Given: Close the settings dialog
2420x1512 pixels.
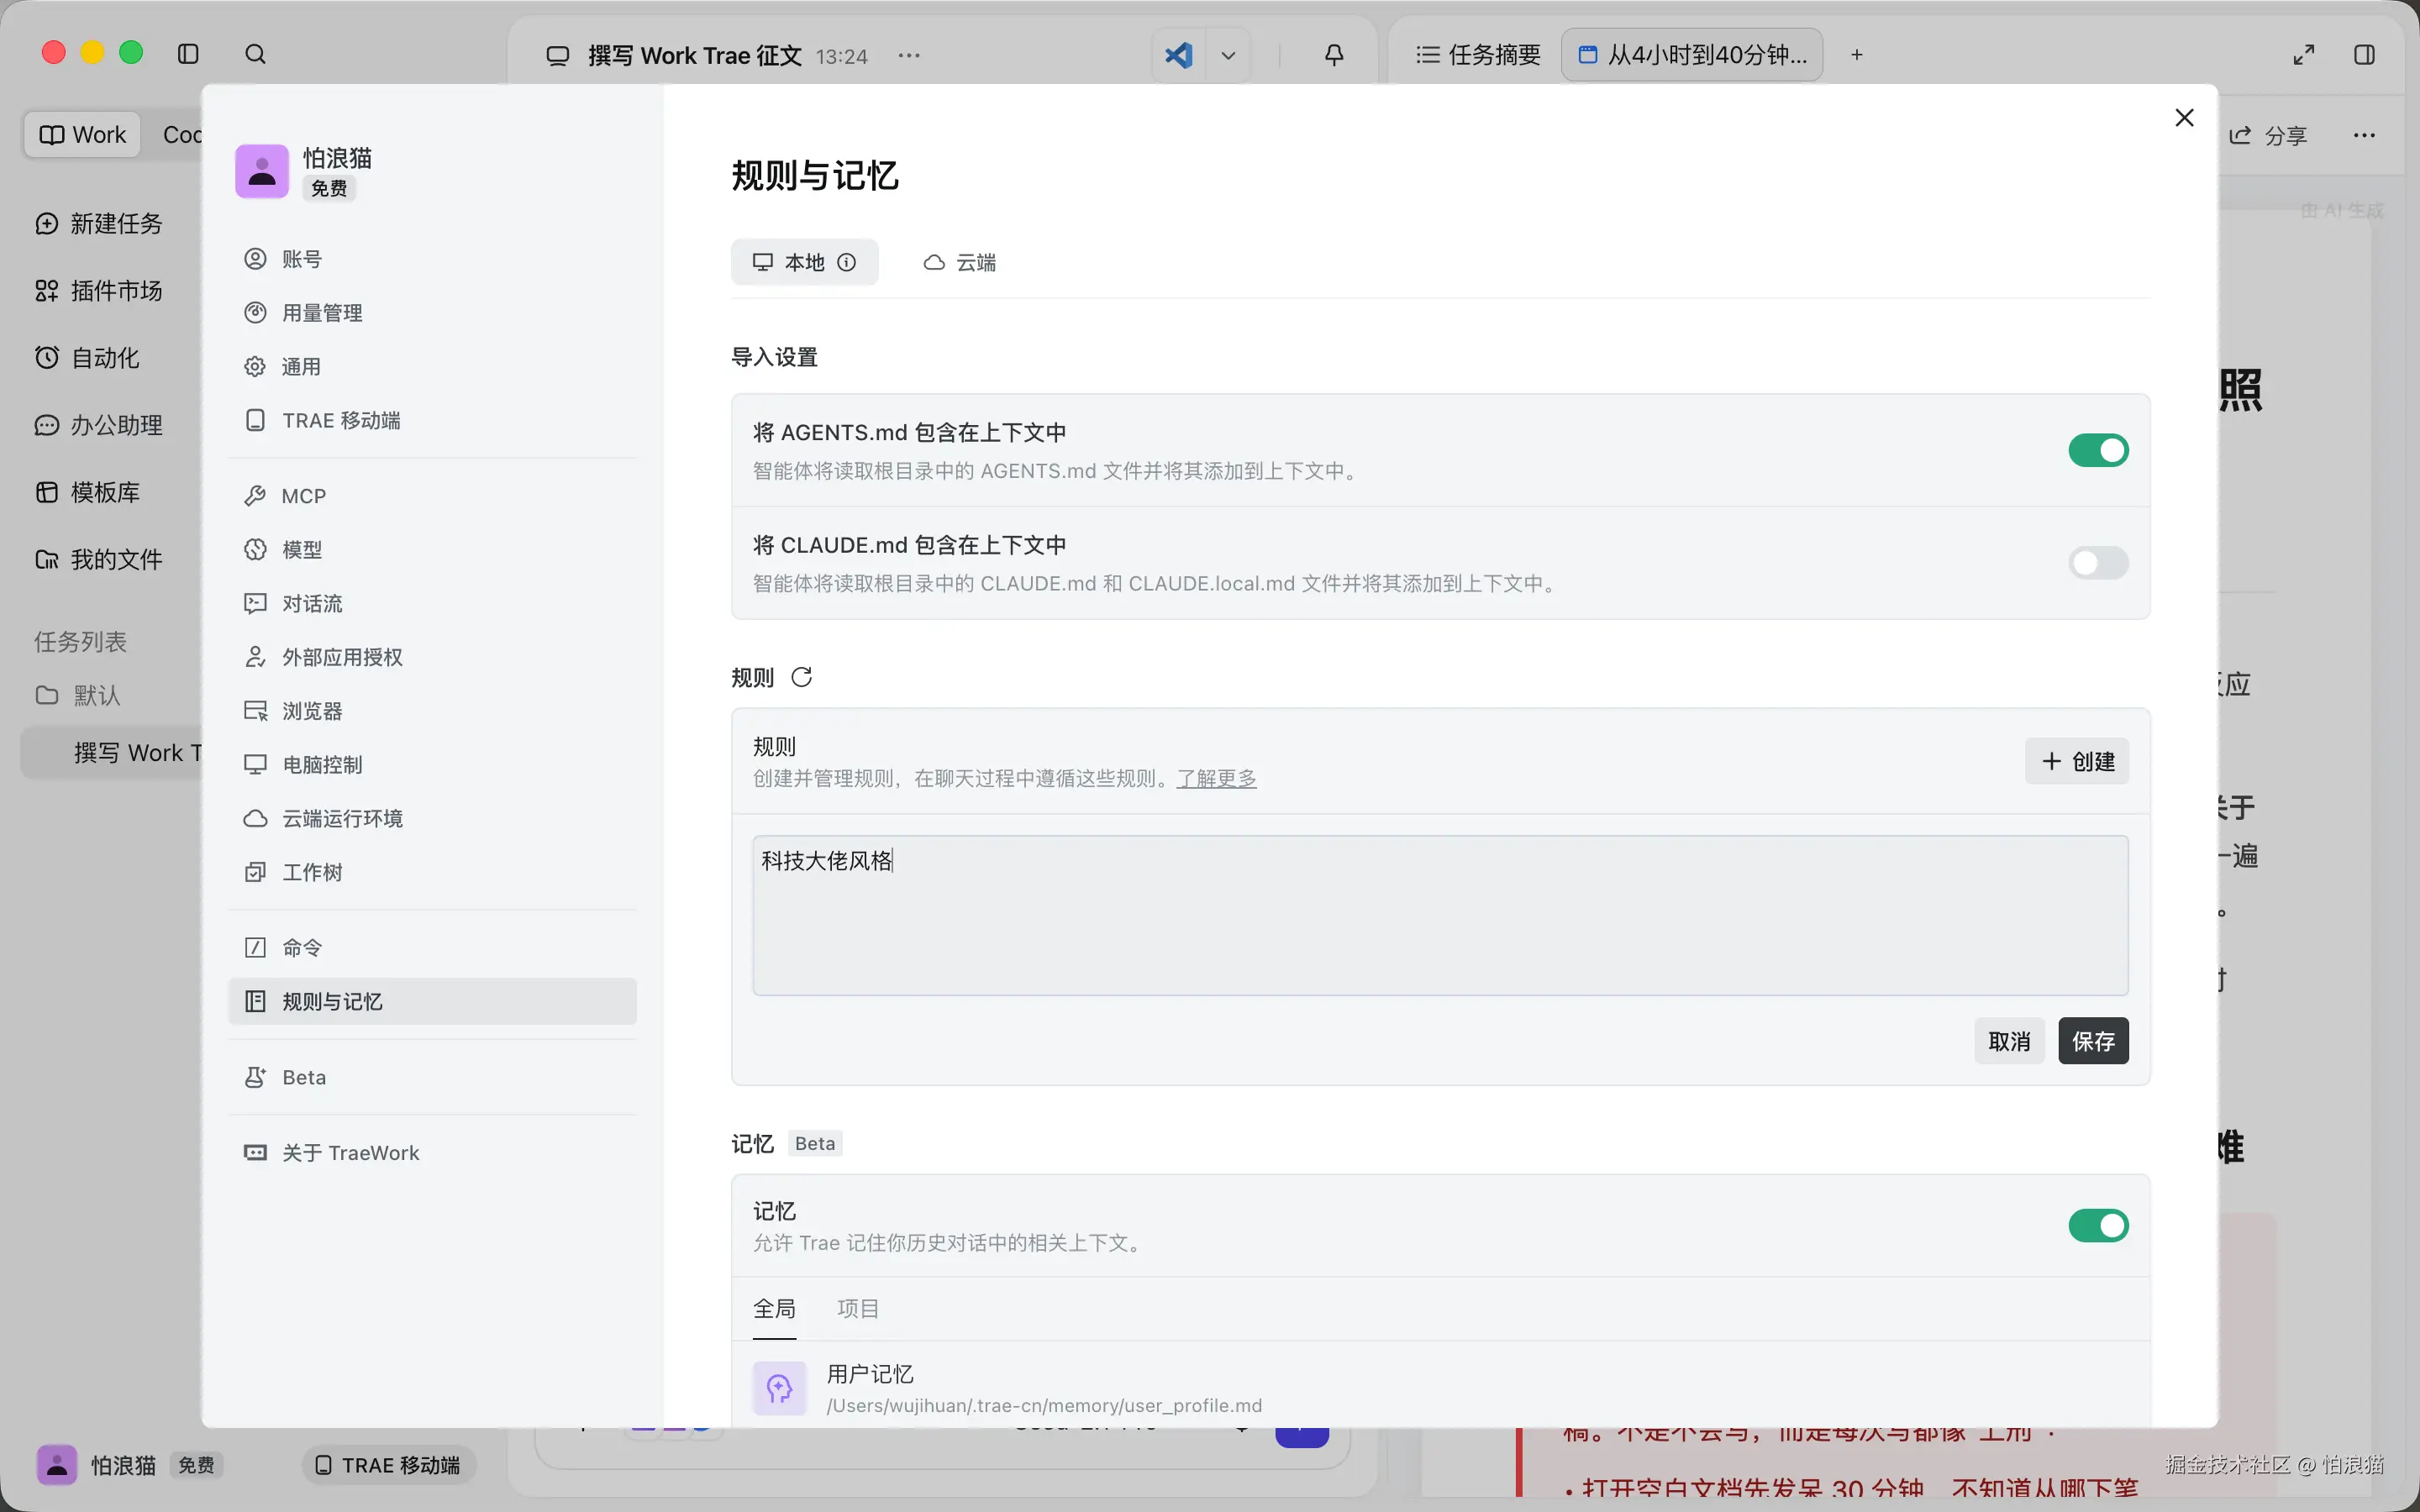Looking at the screenshot, I should click(x=2184, y=118).
